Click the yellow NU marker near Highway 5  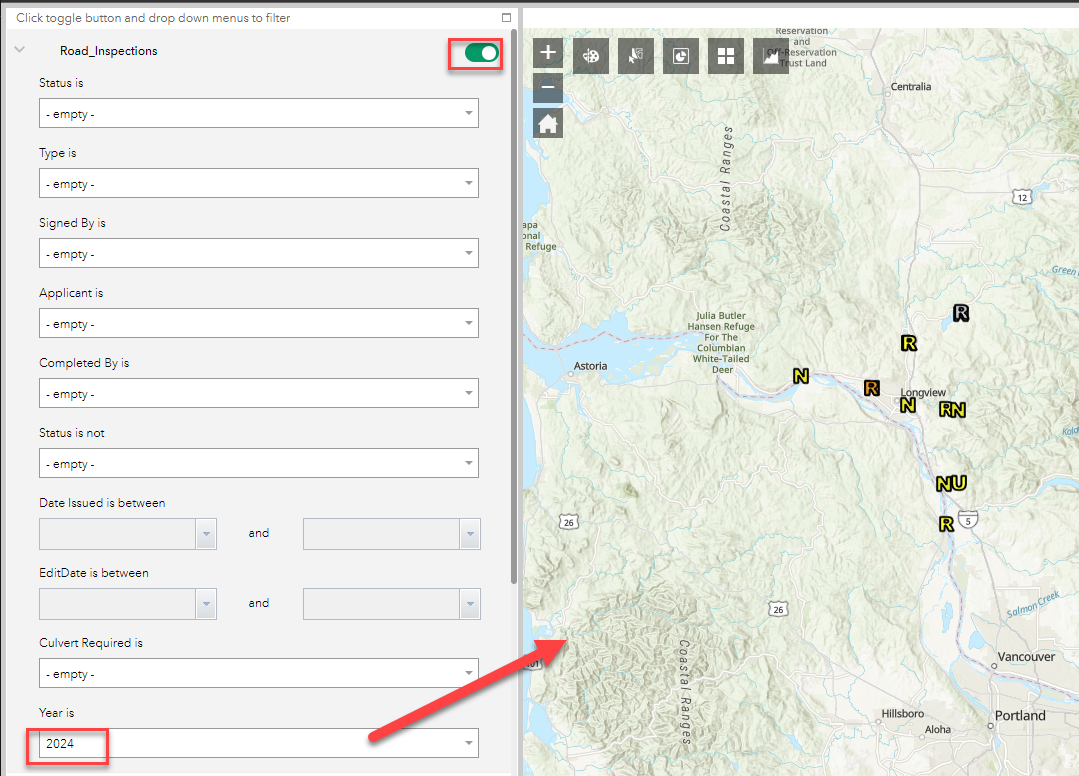[950, 483]
